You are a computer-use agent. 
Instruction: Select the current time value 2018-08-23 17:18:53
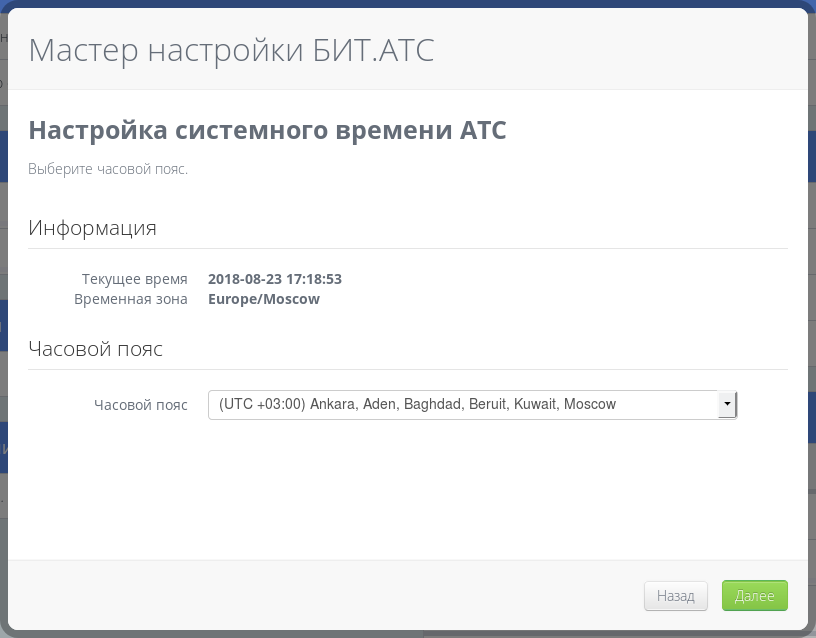point(275,279)
